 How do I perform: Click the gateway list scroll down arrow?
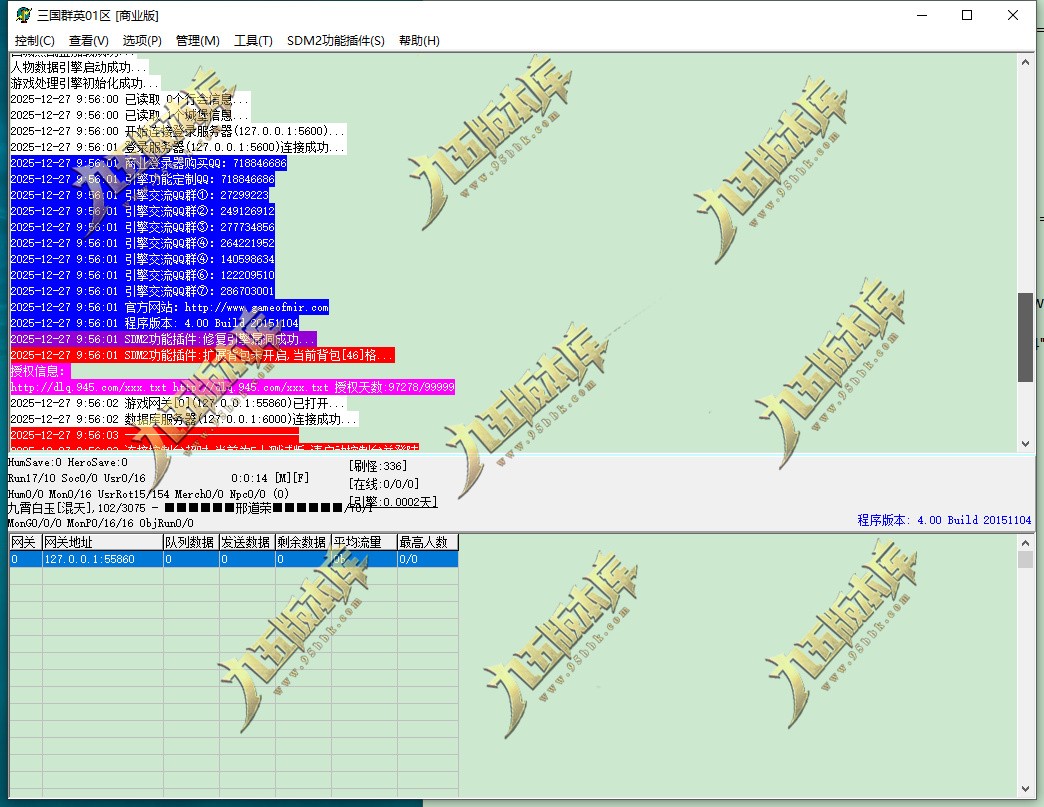pyautogui.click(x=1025, y=789)
